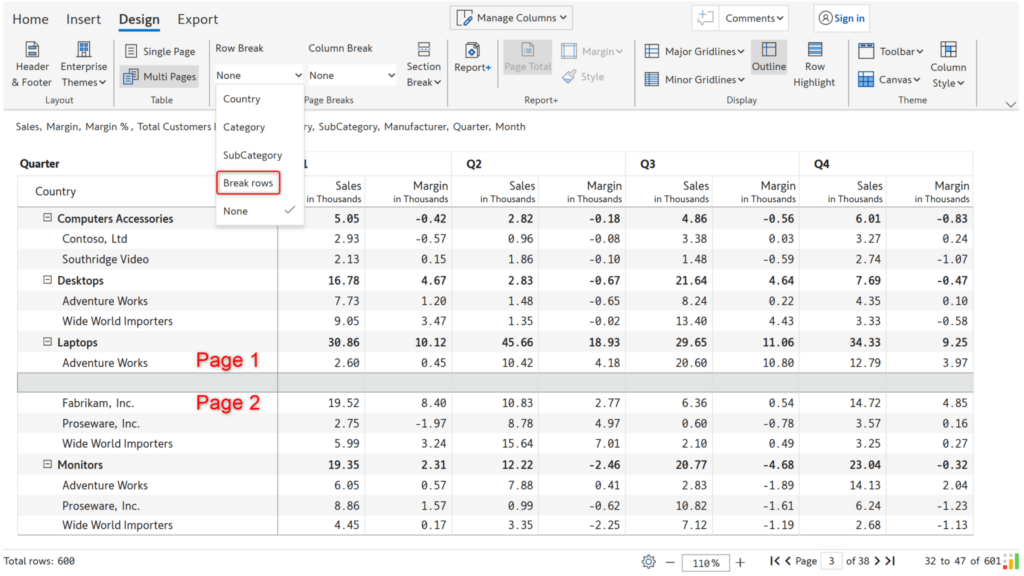The image size is (1024, 576).
Task: Open the Header & Footer settings
Action: pyautogui.click(x=31, y=63)
